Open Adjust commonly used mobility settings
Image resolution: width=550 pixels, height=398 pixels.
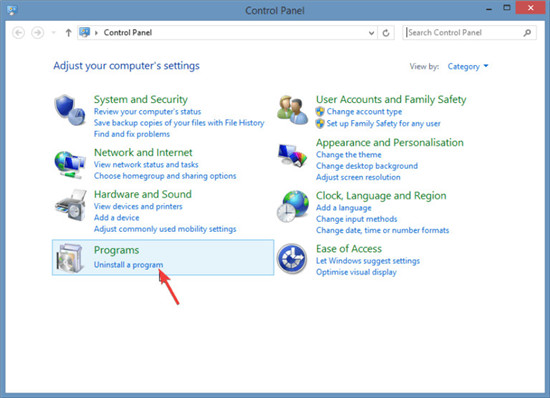pos(165,229)
